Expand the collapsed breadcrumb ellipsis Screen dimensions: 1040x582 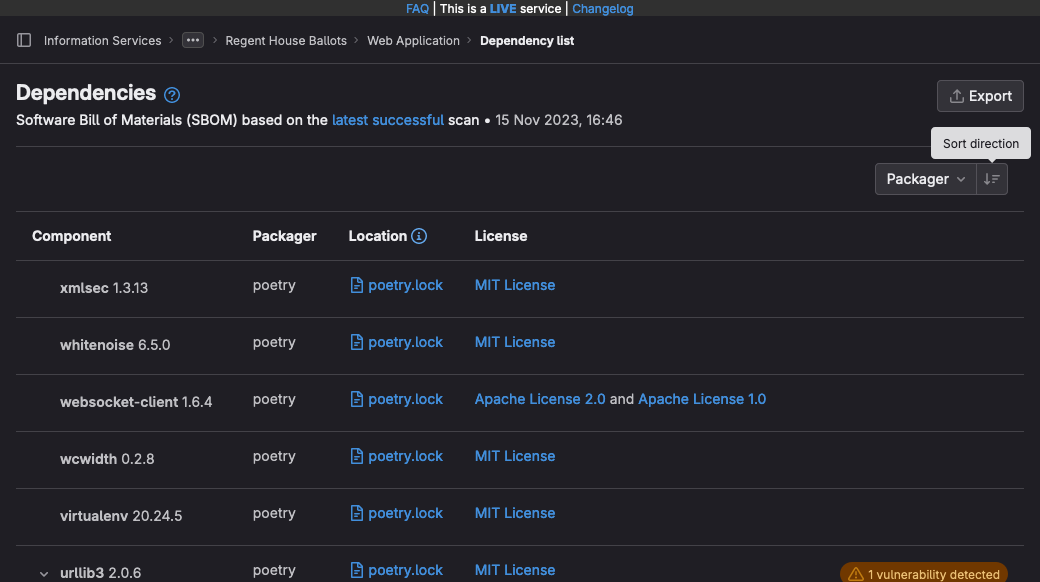pos(193,41)
